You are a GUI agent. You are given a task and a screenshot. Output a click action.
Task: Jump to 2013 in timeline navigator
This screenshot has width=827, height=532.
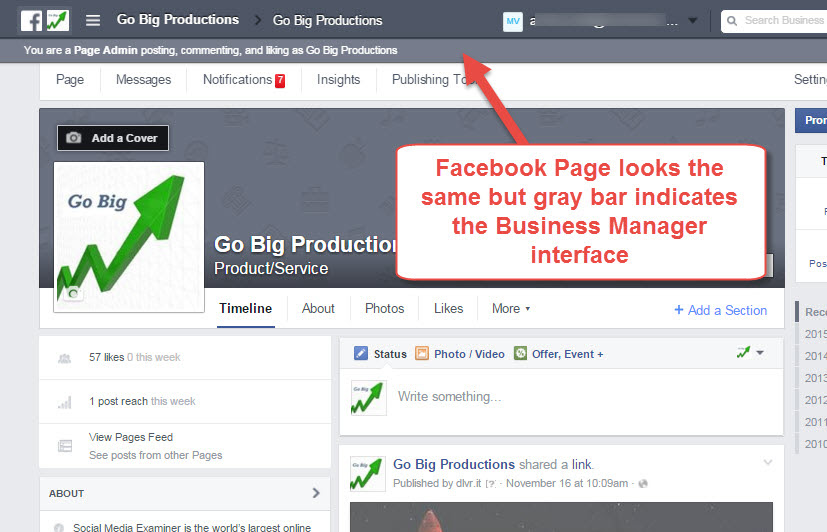point(815,379)
